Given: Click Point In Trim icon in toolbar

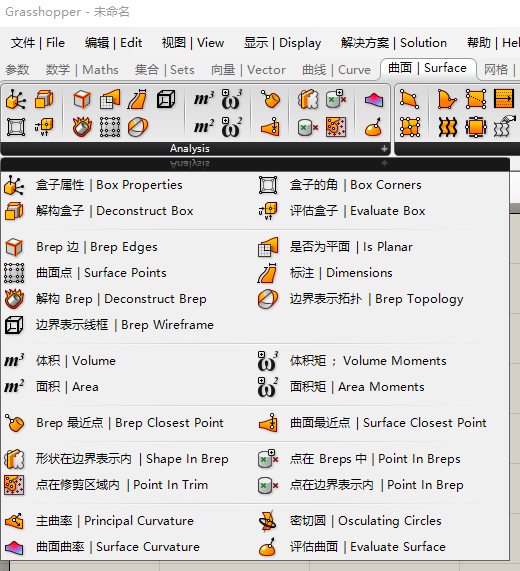Looking at the screenshot, I should click(336, 127).
